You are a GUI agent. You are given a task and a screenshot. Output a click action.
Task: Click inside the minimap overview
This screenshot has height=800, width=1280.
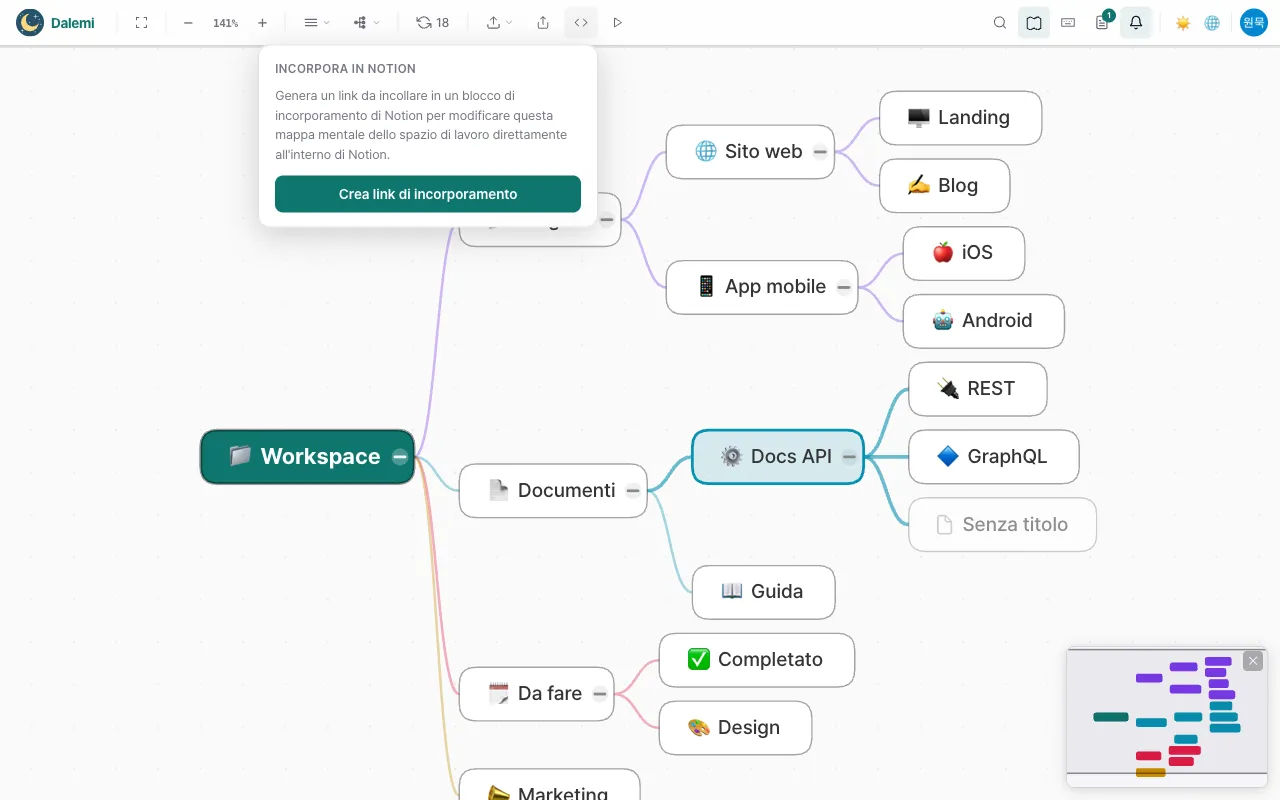point(1167,718)
